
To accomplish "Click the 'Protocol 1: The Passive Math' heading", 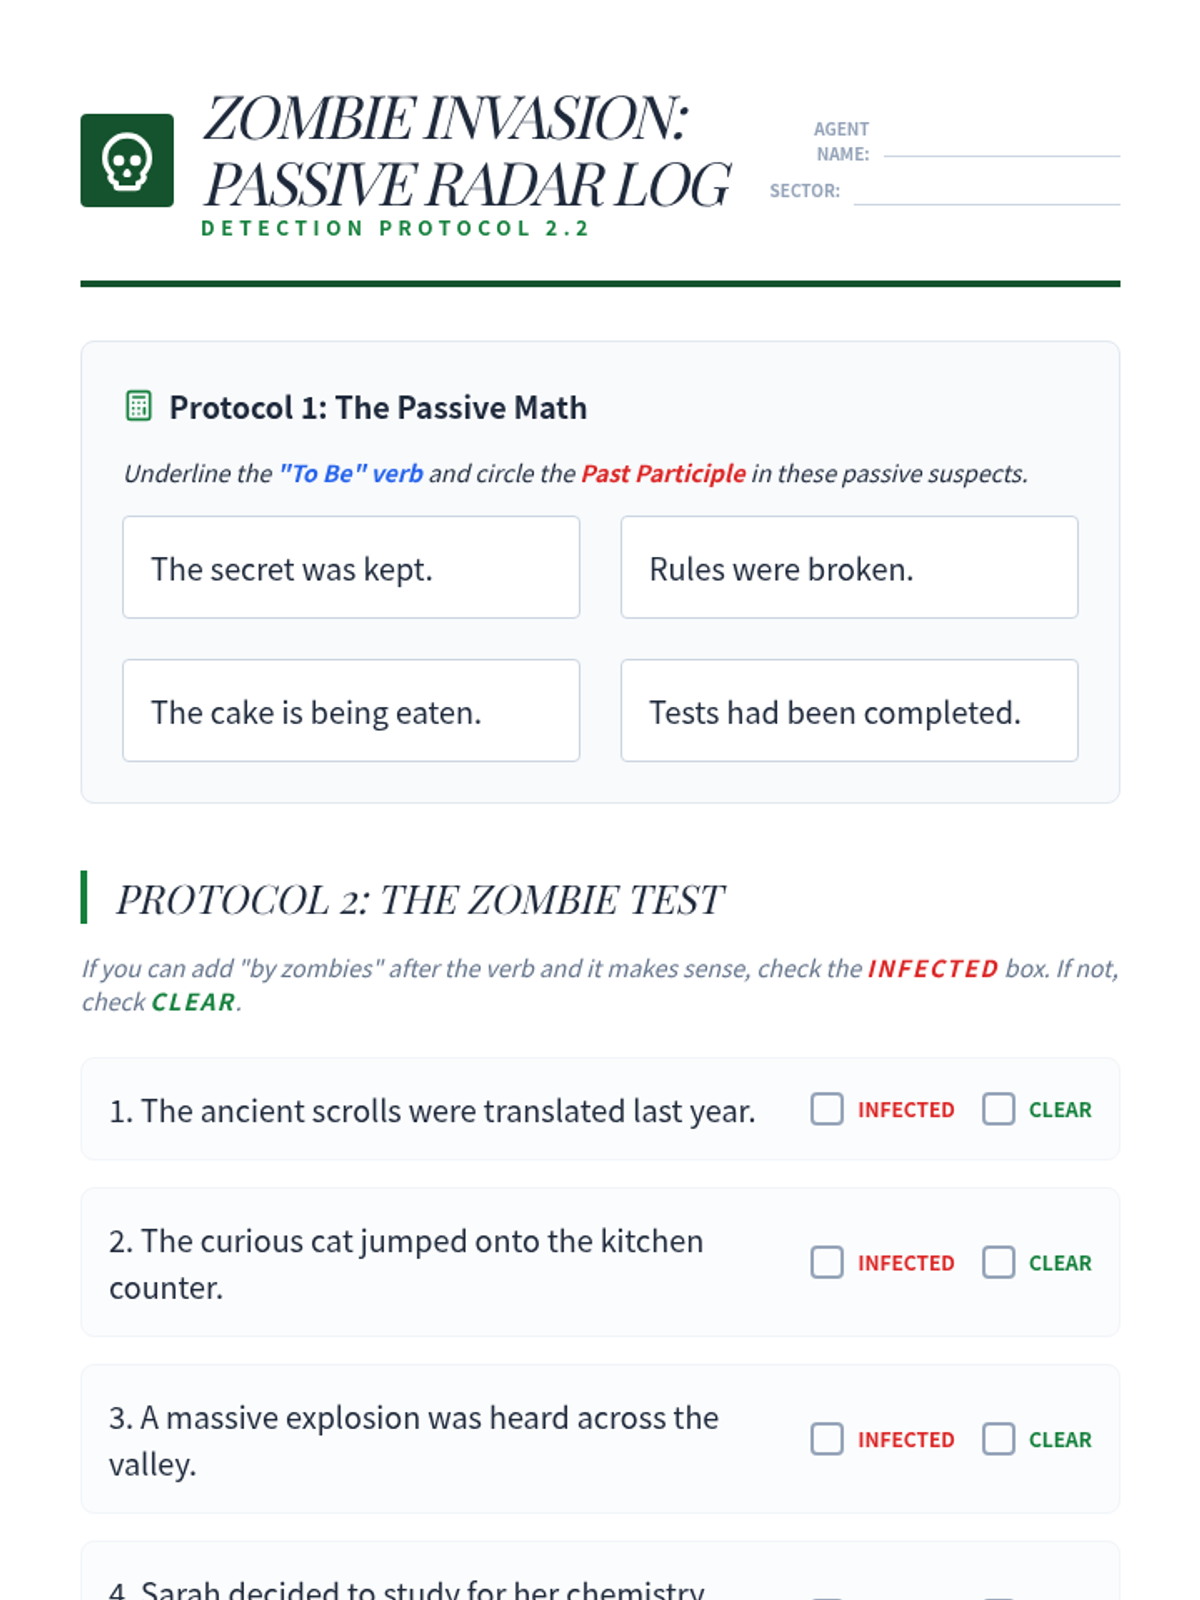I will [x=378, y=407].
